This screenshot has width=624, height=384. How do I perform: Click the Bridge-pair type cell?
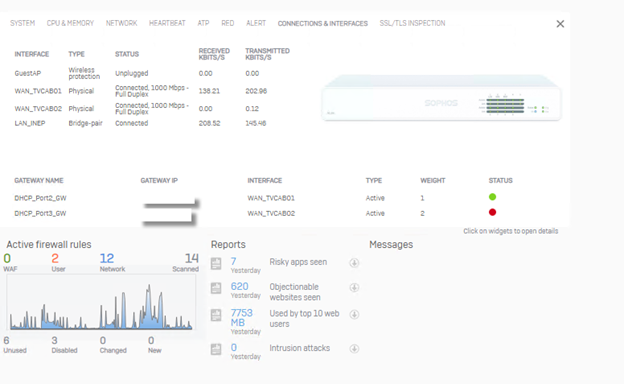click(x=86, y=123)
